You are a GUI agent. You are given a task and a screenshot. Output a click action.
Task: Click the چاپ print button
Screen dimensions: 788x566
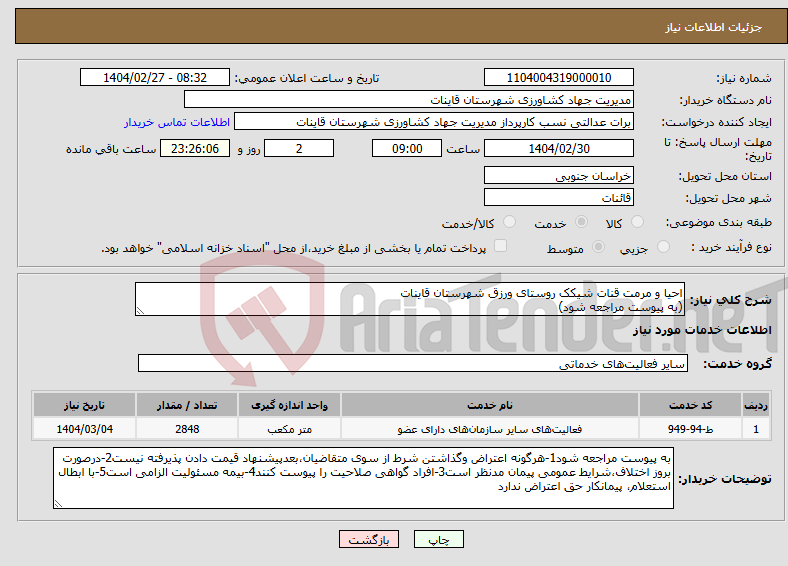click(x=439, y=539)
